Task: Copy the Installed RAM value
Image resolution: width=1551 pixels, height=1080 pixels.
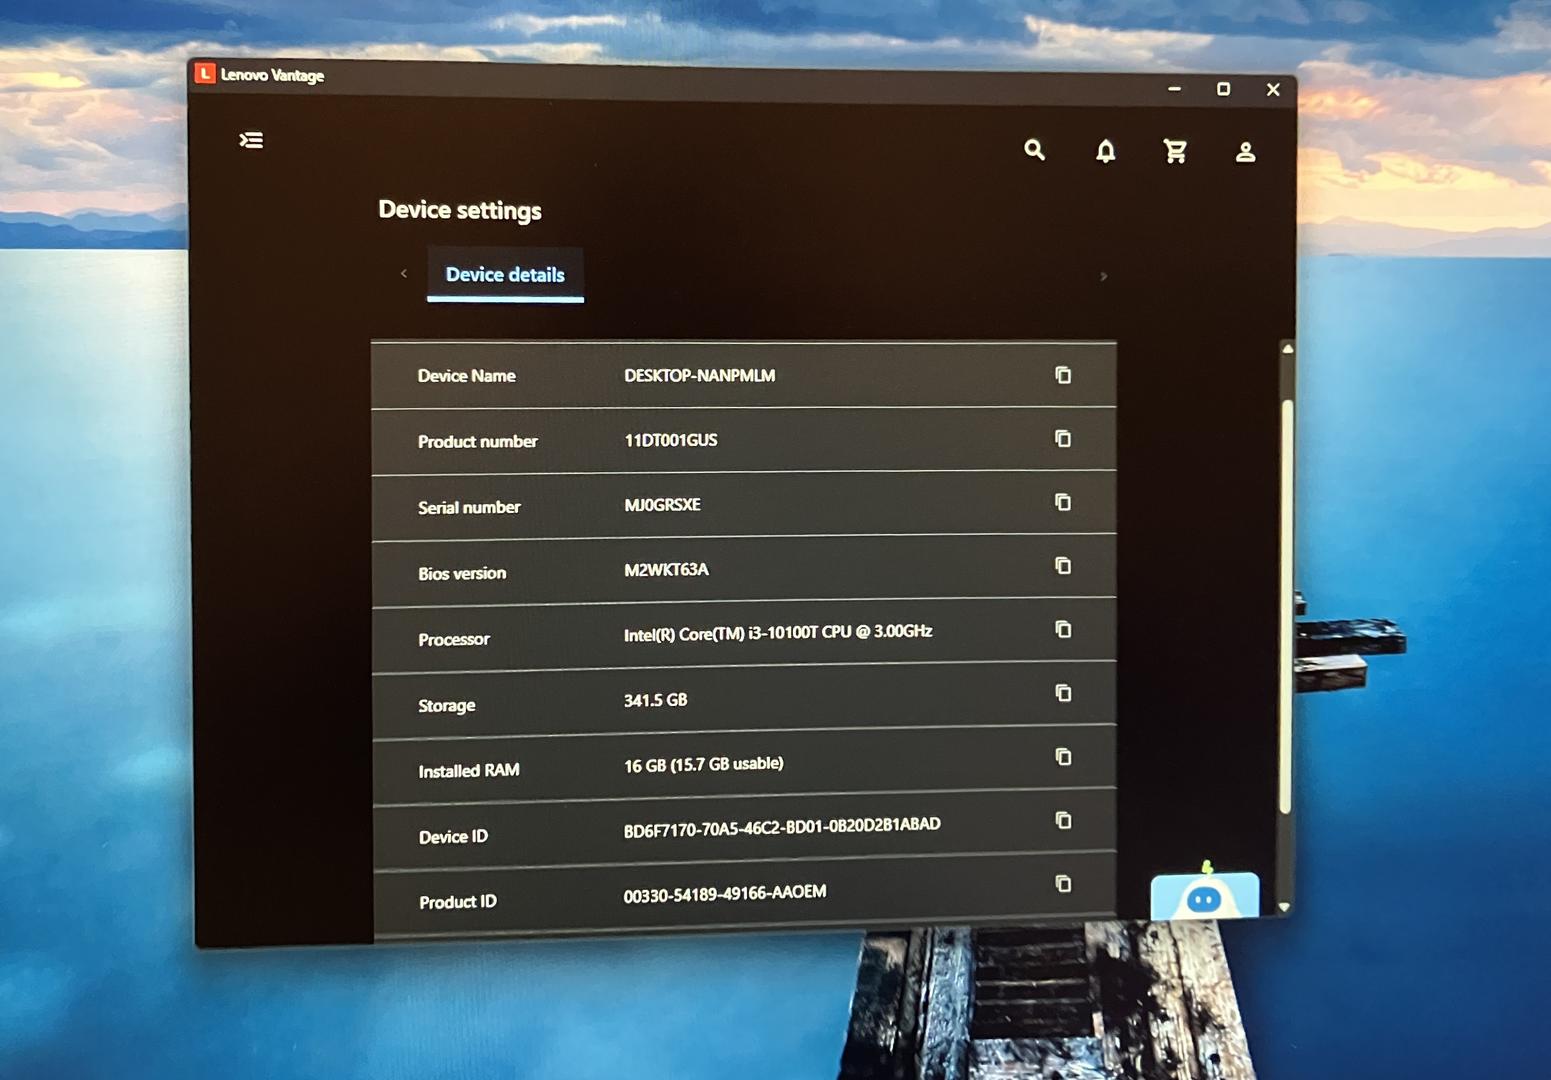Action: click(1063, 757)
